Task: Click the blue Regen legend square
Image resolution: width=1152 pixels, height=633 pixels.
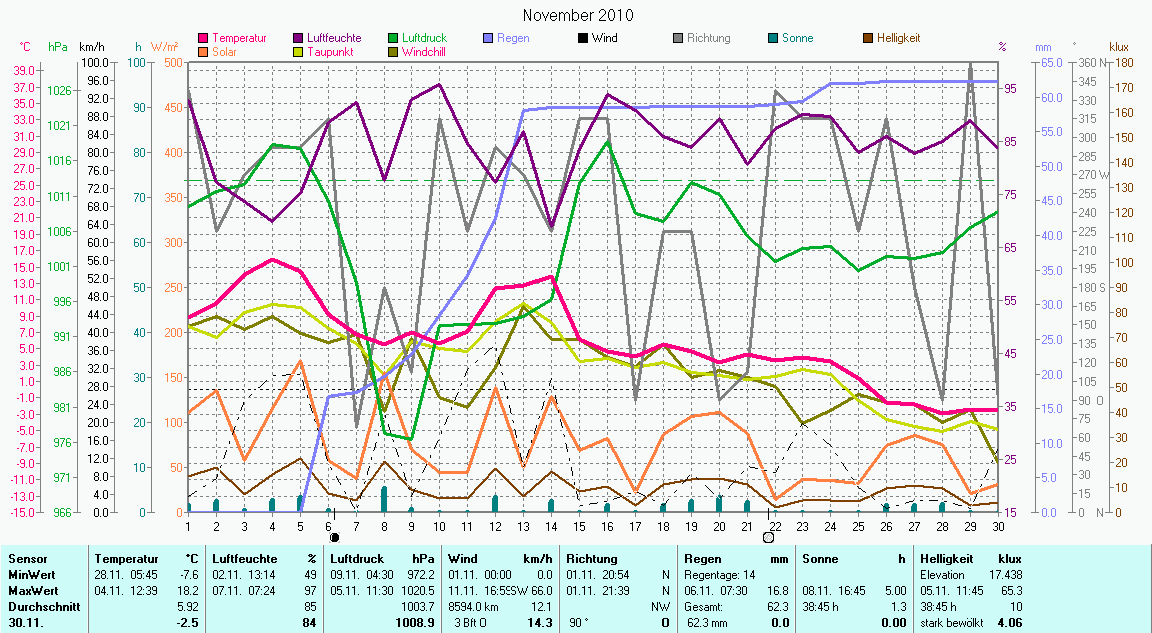Action: point(488,39)
